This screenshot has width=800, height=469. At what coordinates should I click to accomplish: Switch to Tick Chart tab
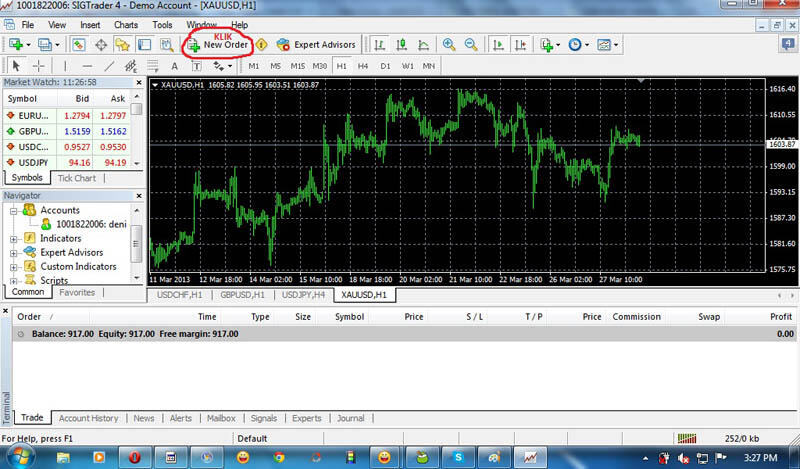[77, 178]
